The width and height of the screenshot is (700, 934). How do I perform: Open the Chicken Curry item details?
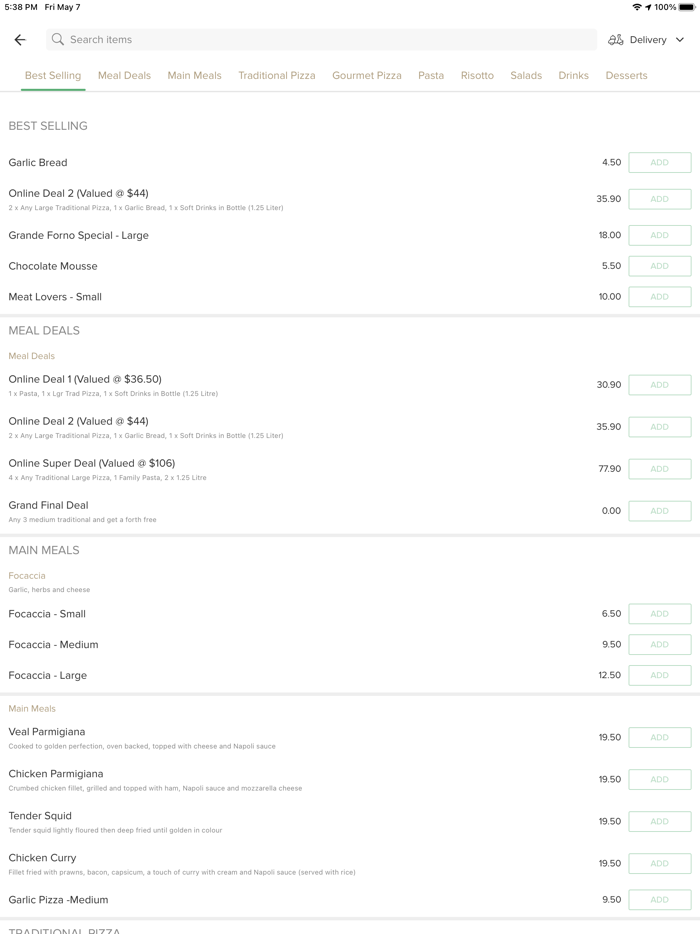[43, 858]
